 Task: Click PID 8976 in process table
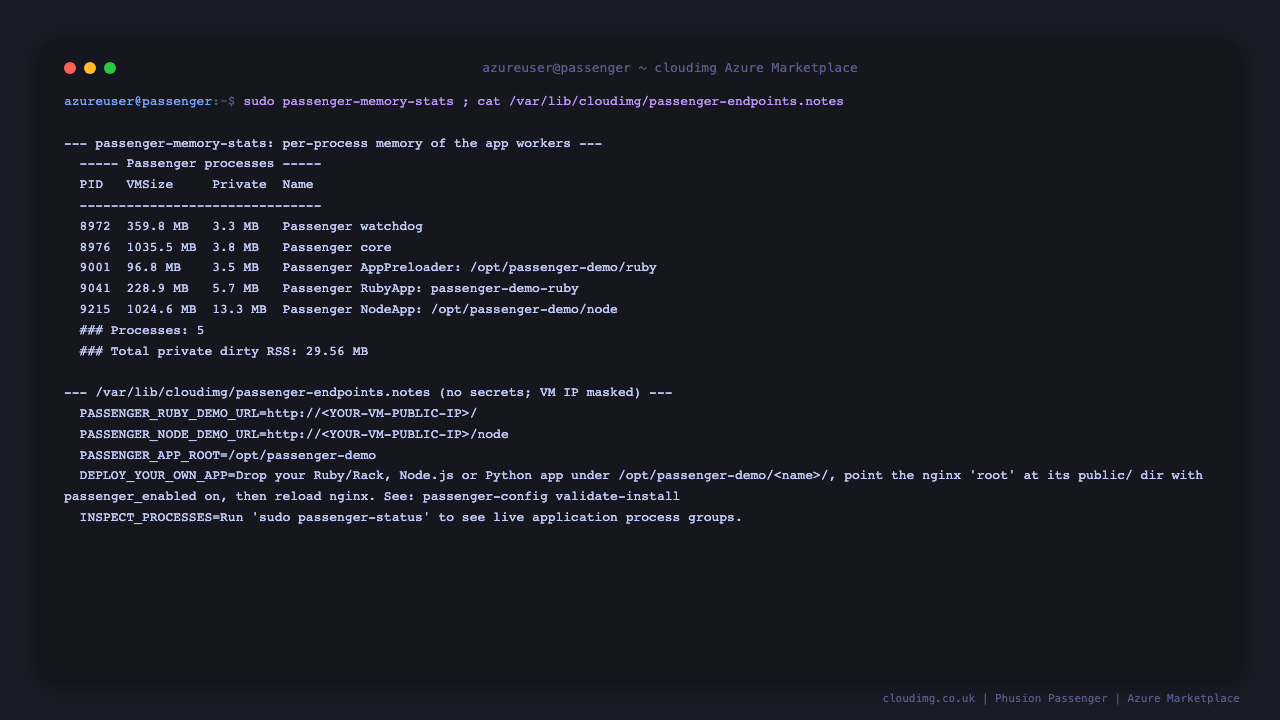(x=95, y=247)
